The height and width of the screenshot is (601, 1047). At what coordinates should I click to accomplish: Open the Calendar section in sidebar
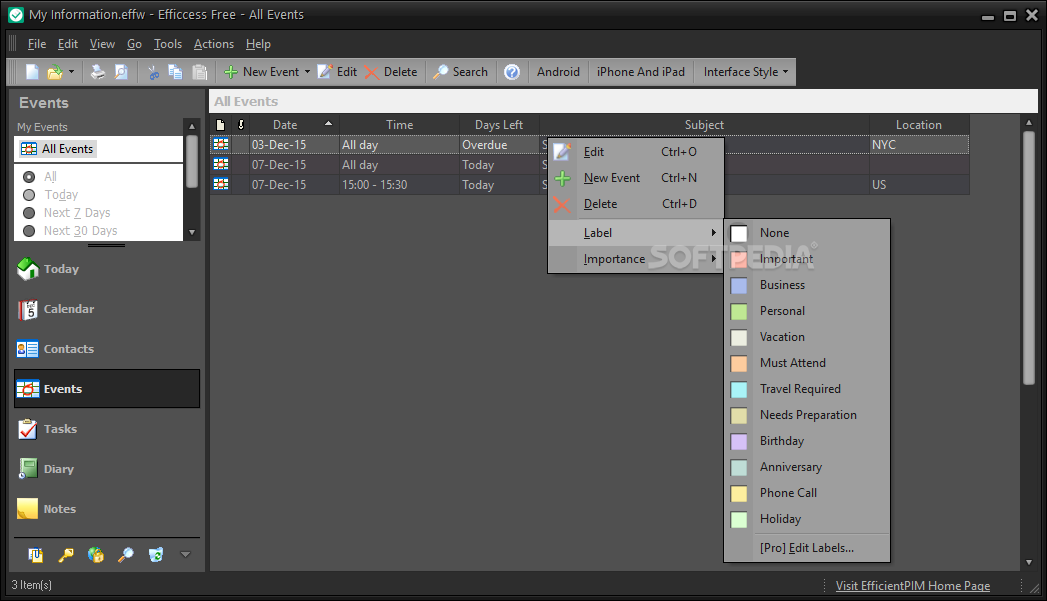107,309
